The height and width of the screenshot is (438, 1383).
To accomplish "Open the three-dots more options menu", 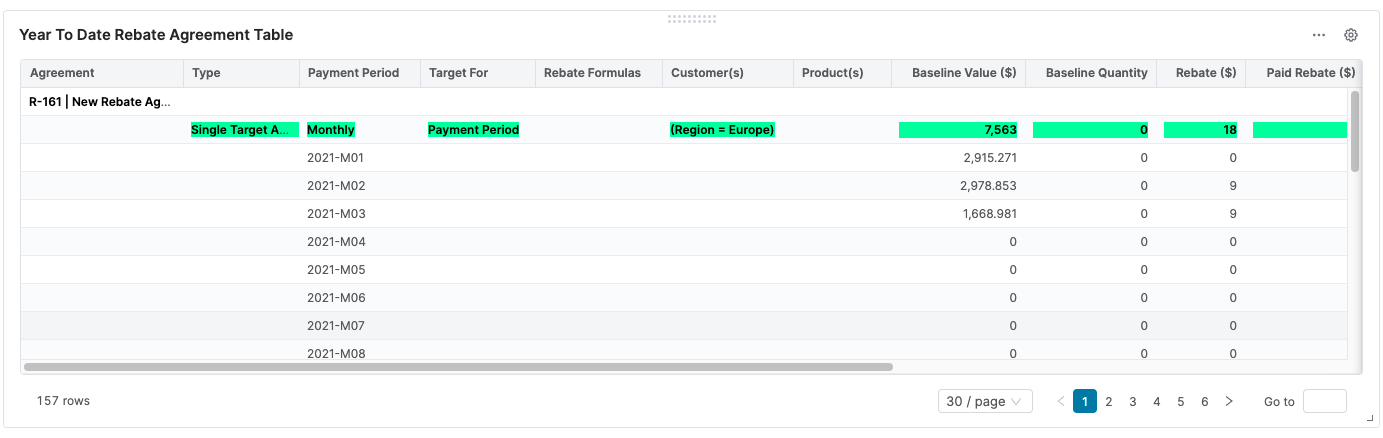I will tap(1319, 35).
